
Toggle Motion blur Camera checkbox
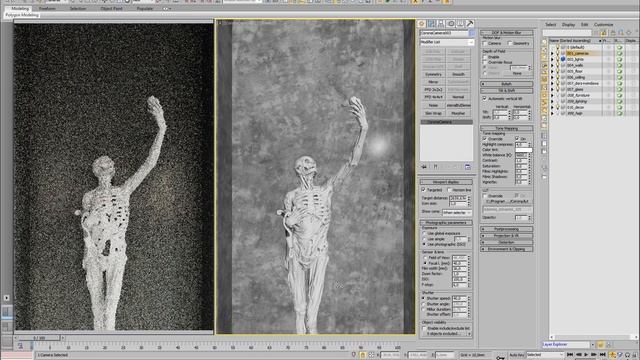pyautogui.click(x=485, y=43)
